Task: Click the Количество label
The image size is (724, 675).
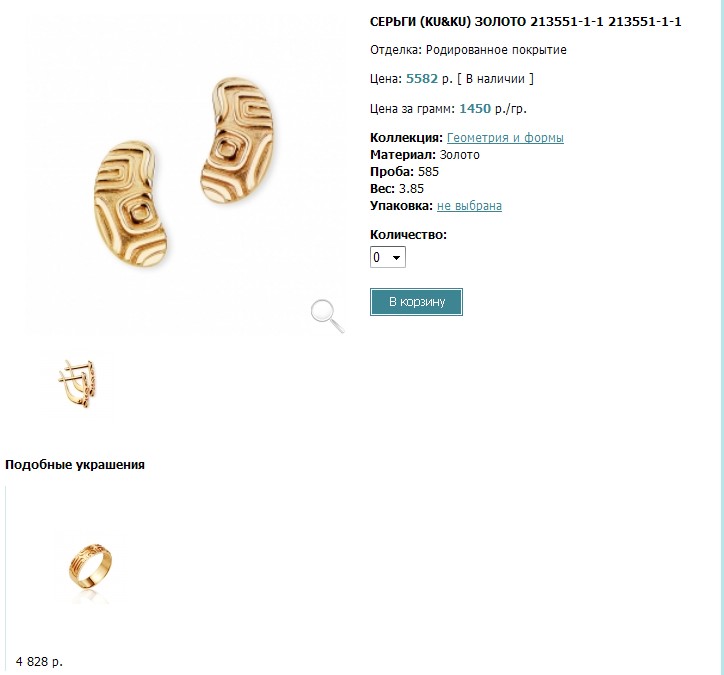Action: (x=408, y=235)
